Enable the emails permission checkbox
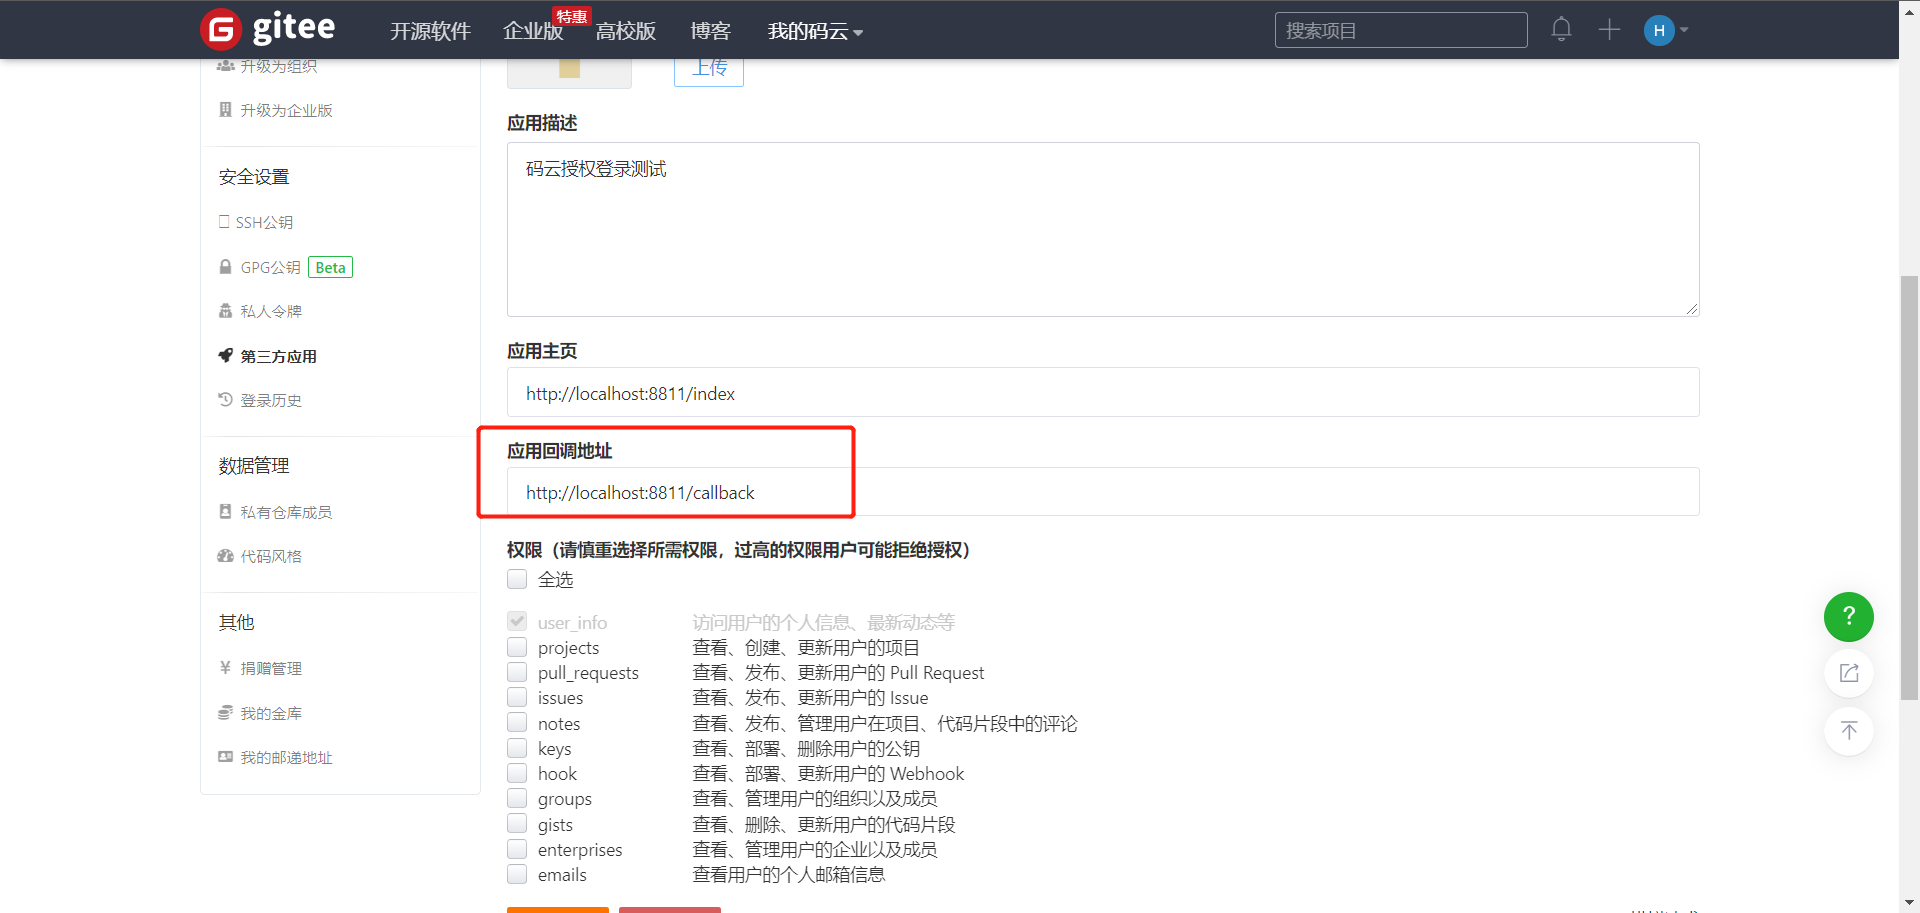 pos(517,873)
